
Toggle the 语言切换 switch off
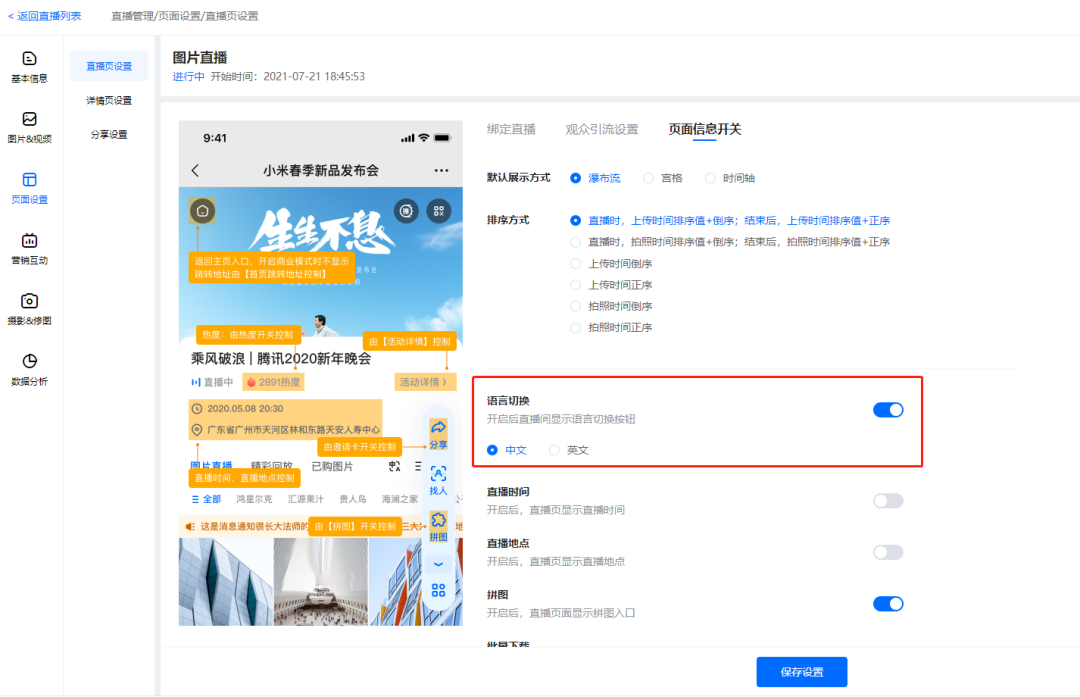pos(887,409)
